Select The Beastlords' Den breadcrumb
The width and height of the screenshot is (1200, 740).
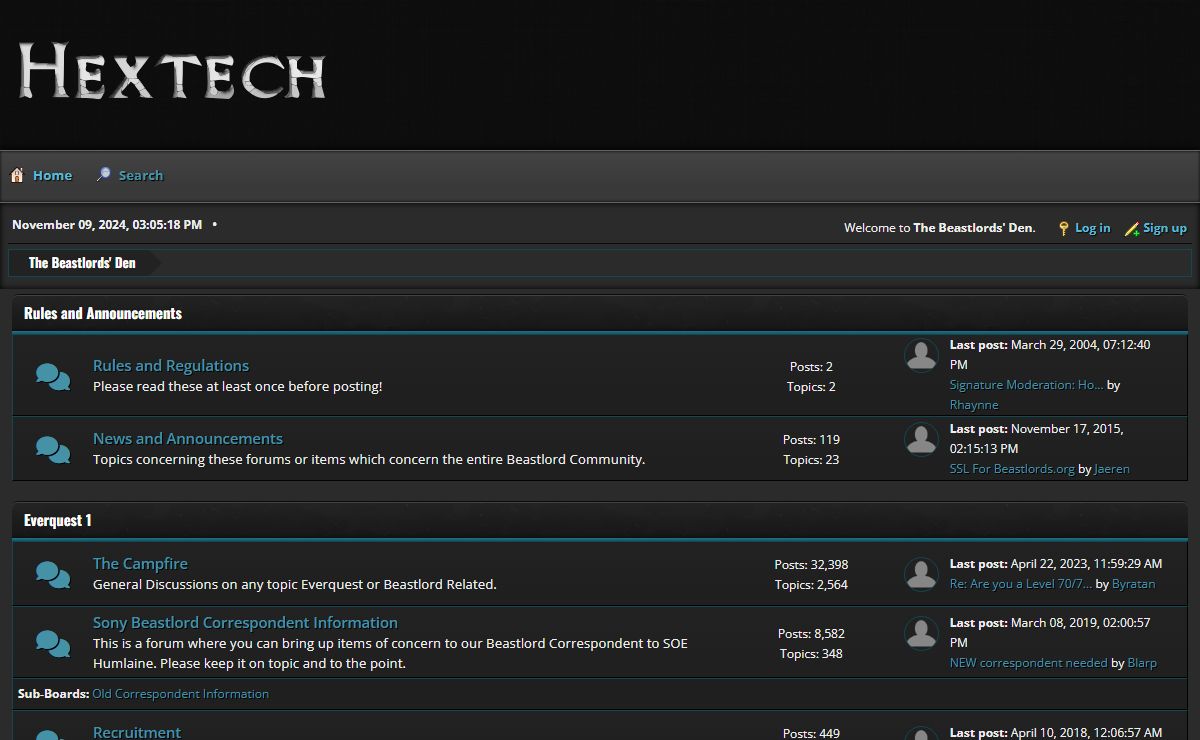82,263
